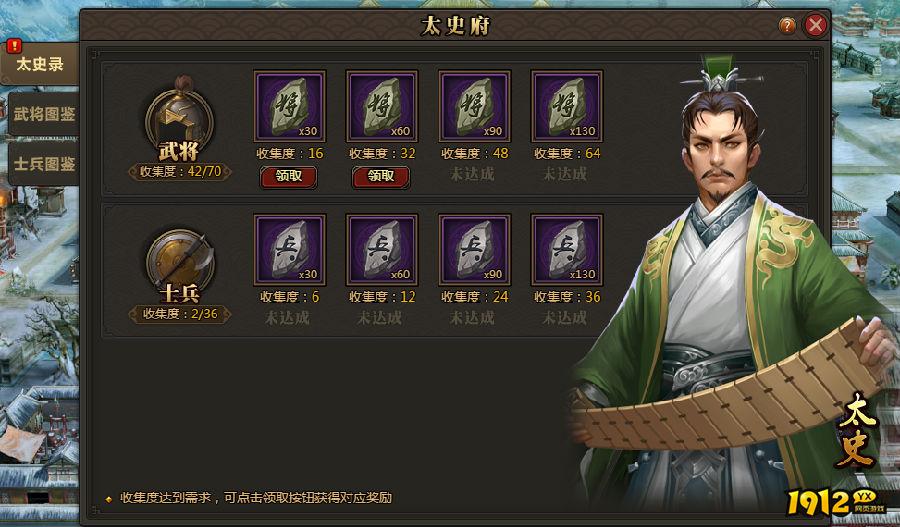Click the 武将 收集度 42/70 progress label
Viewport: 900px width, 527px height.
[180, 171]
